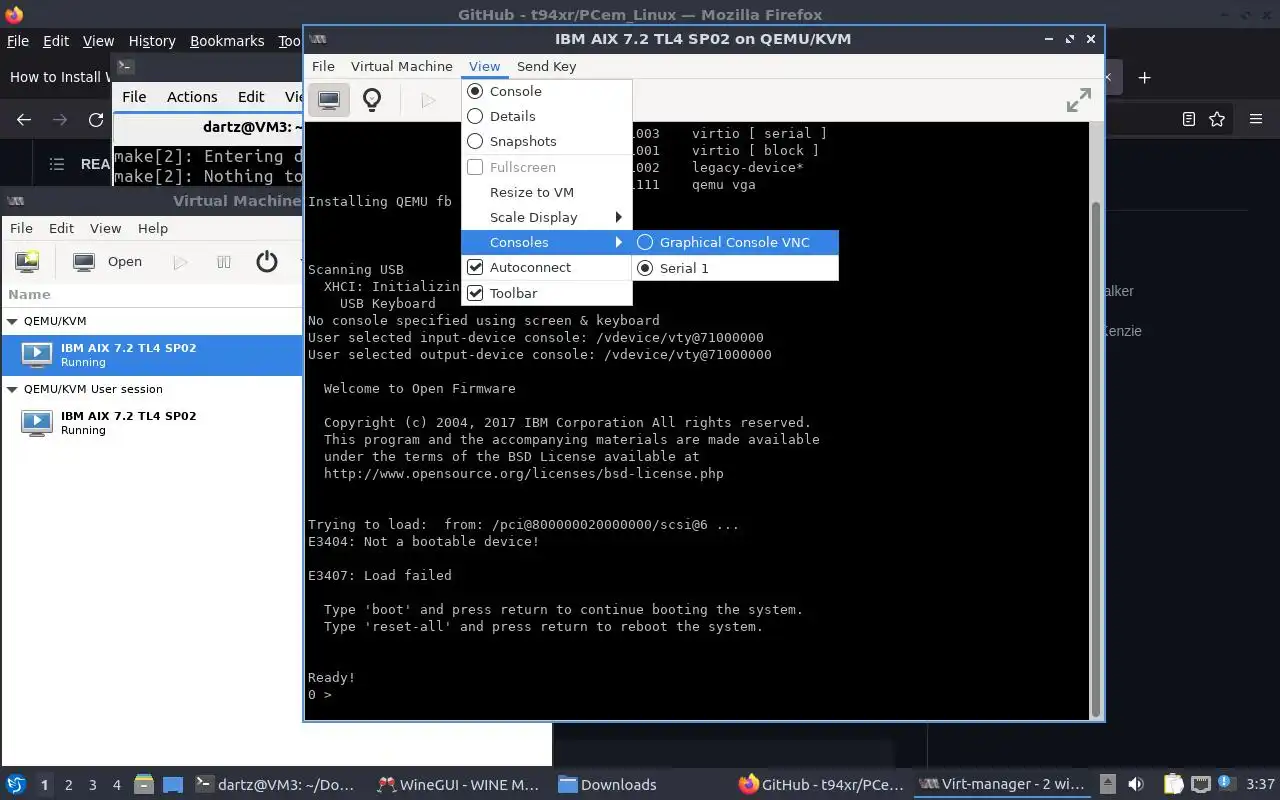This screenshot has width=1280, height=800.
Task: Click the file manager drawer icon in taskbar
Action: pos(143,784)
